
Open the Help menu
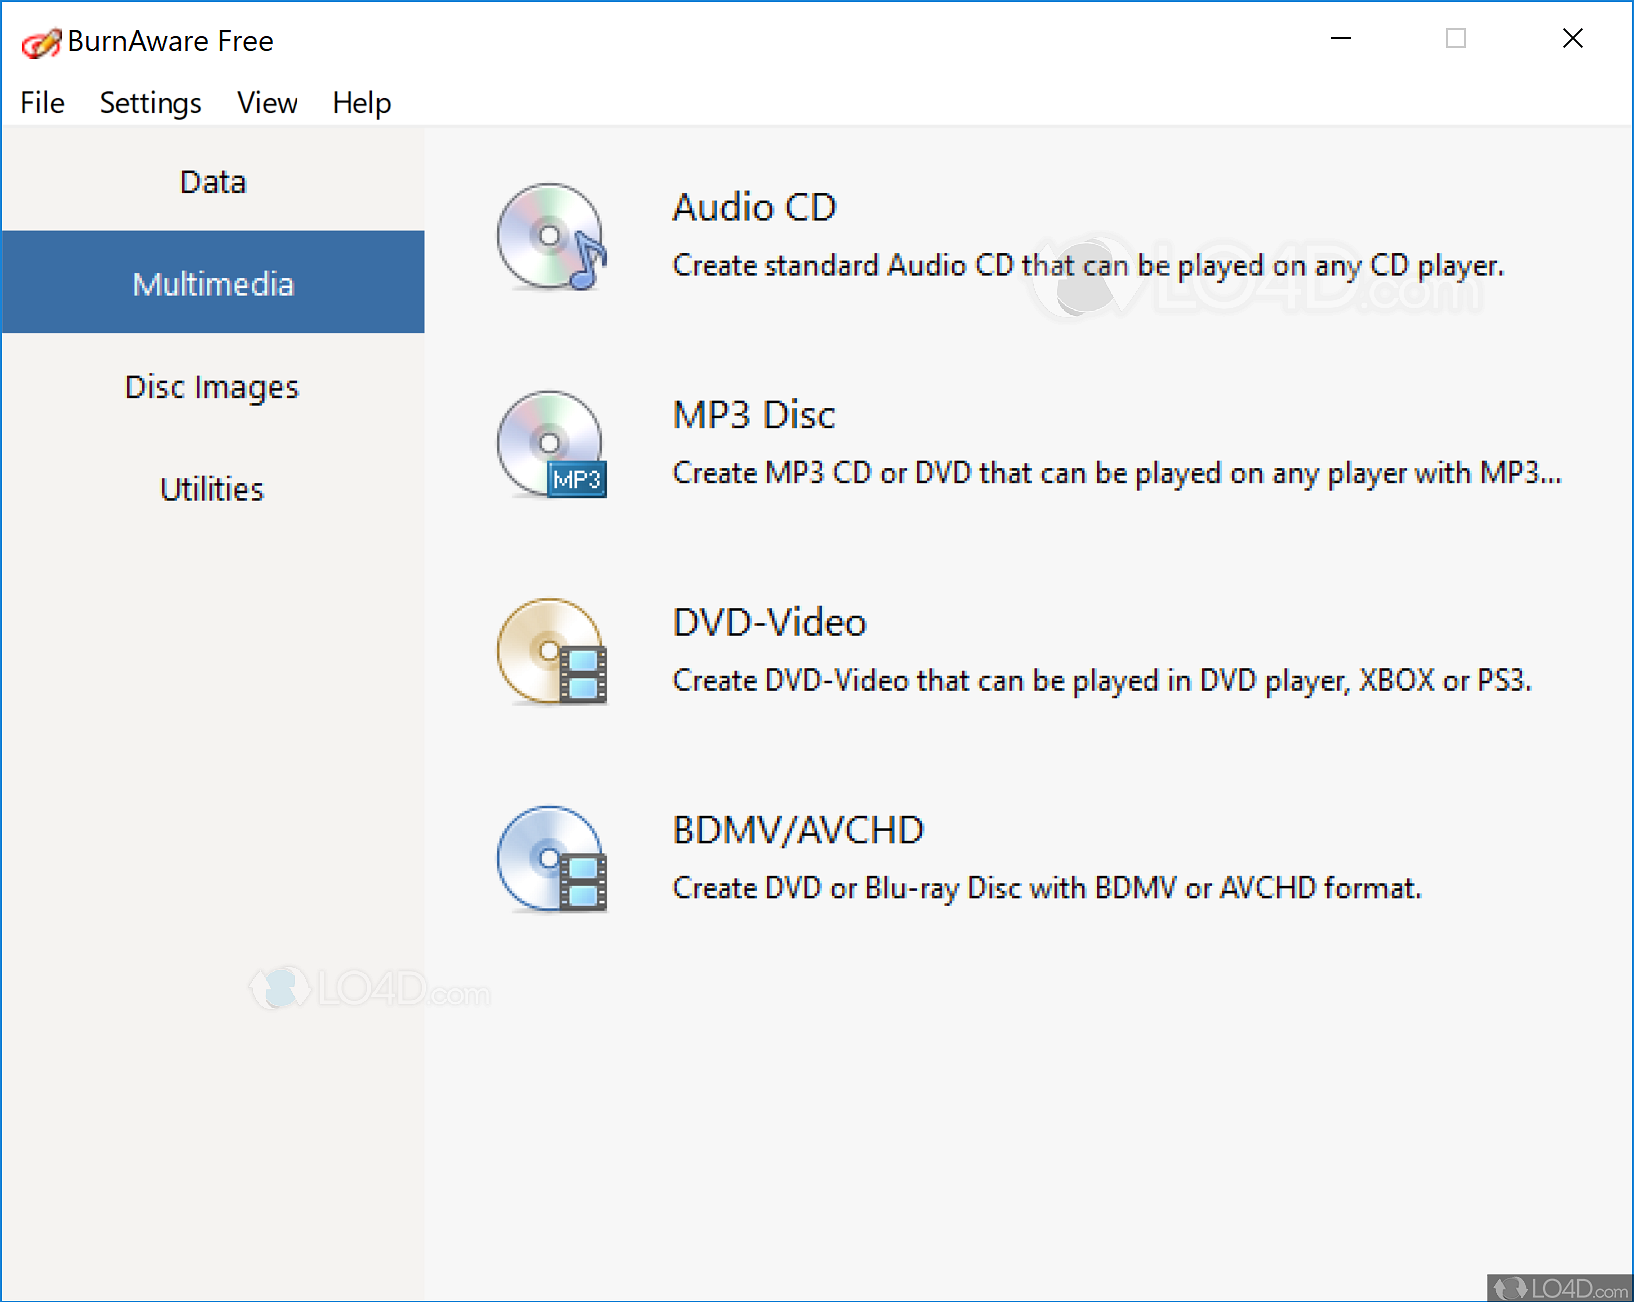pyautogui.click(x=362, y=103)
